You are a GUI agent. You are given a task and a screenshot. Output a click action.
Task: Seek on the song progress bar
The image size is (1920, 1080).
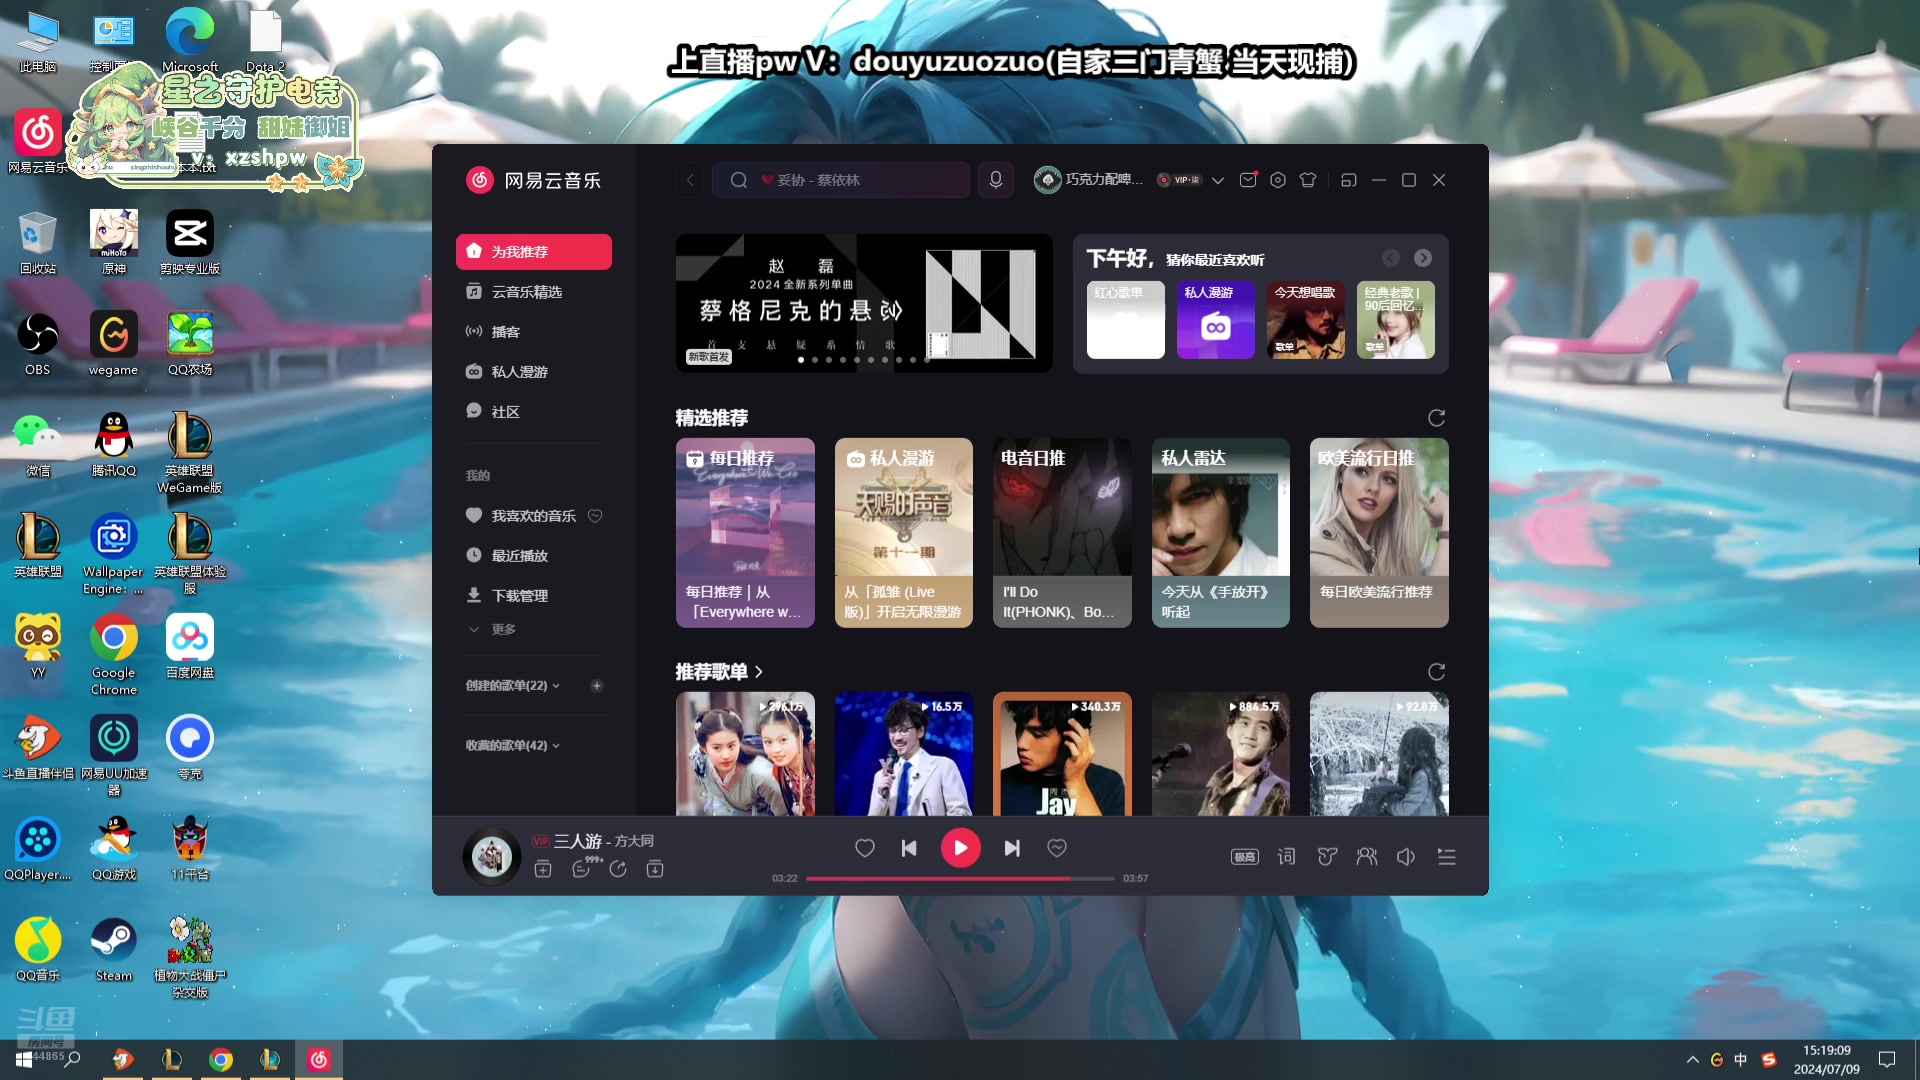960,879
